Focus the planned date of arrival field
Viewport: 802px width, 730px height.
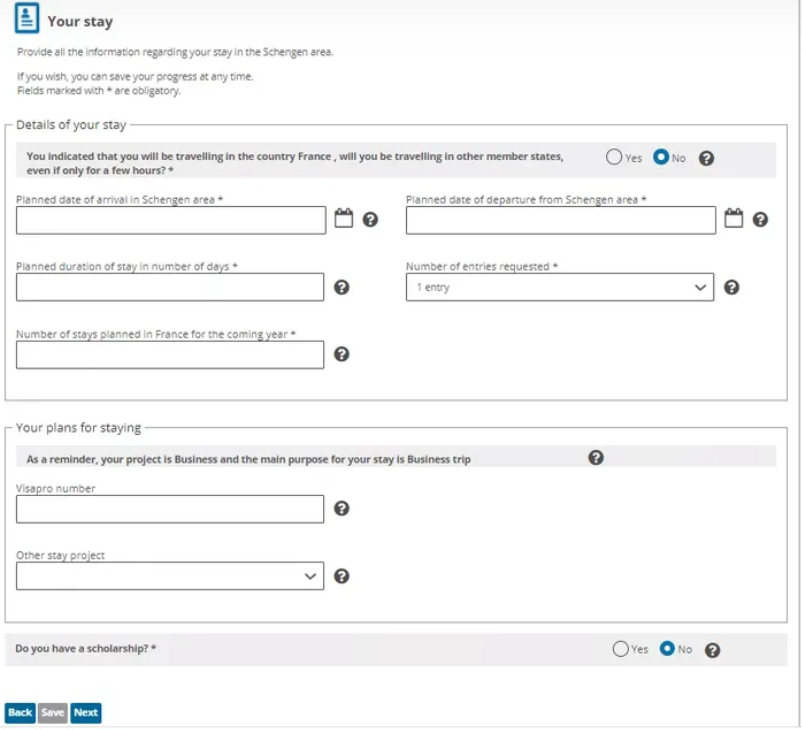(x=171, y=220)
